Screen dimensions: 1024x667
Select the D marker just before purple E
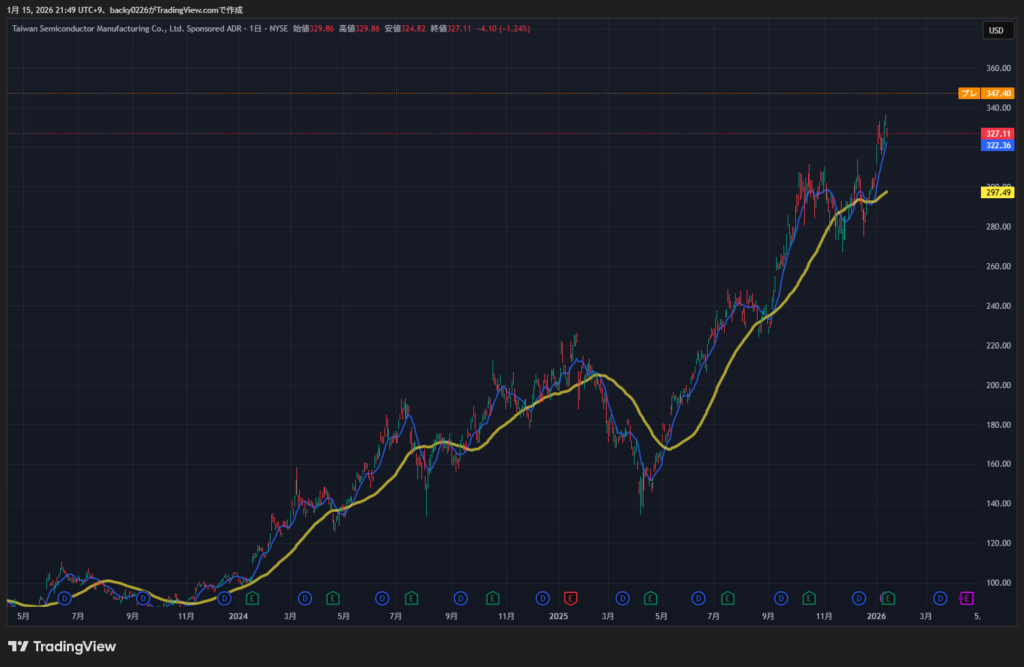940,598
